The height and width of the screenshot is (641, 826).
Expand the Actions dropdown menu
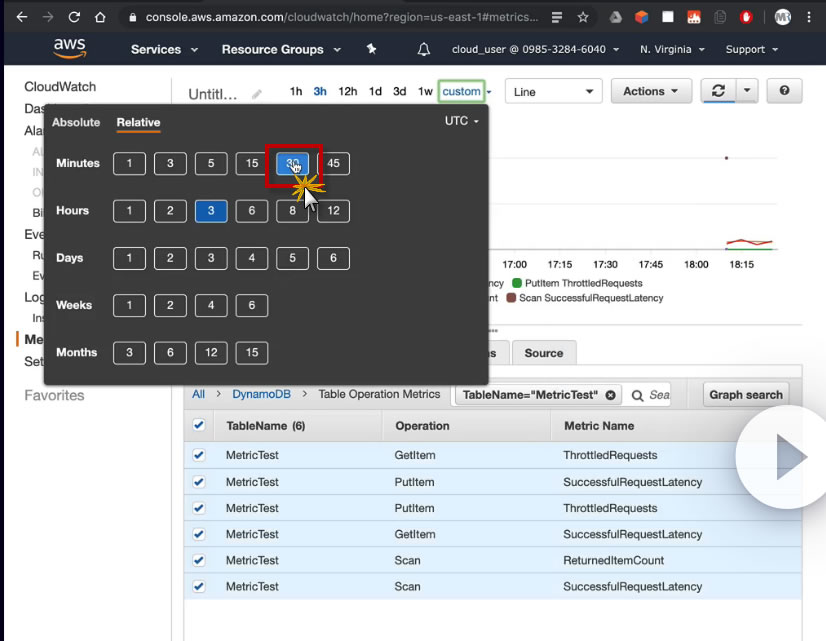click(651, 91)
